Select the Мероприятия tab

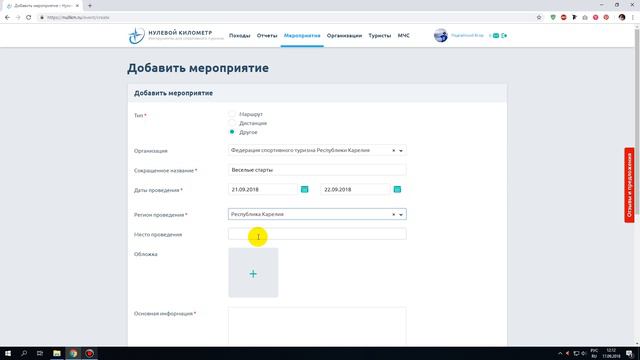(302, 36)
